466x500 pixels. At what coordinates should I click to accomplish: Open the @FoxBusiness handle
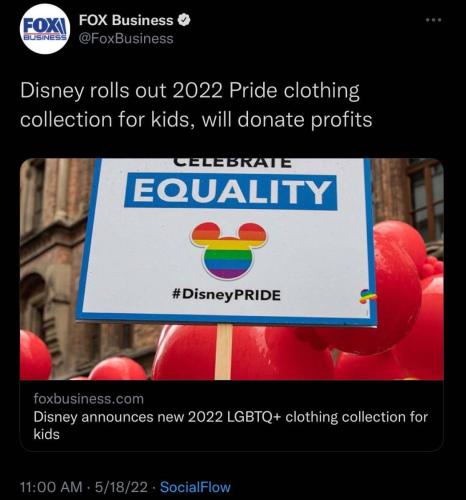pyautogui.click(x=126, y=39)
